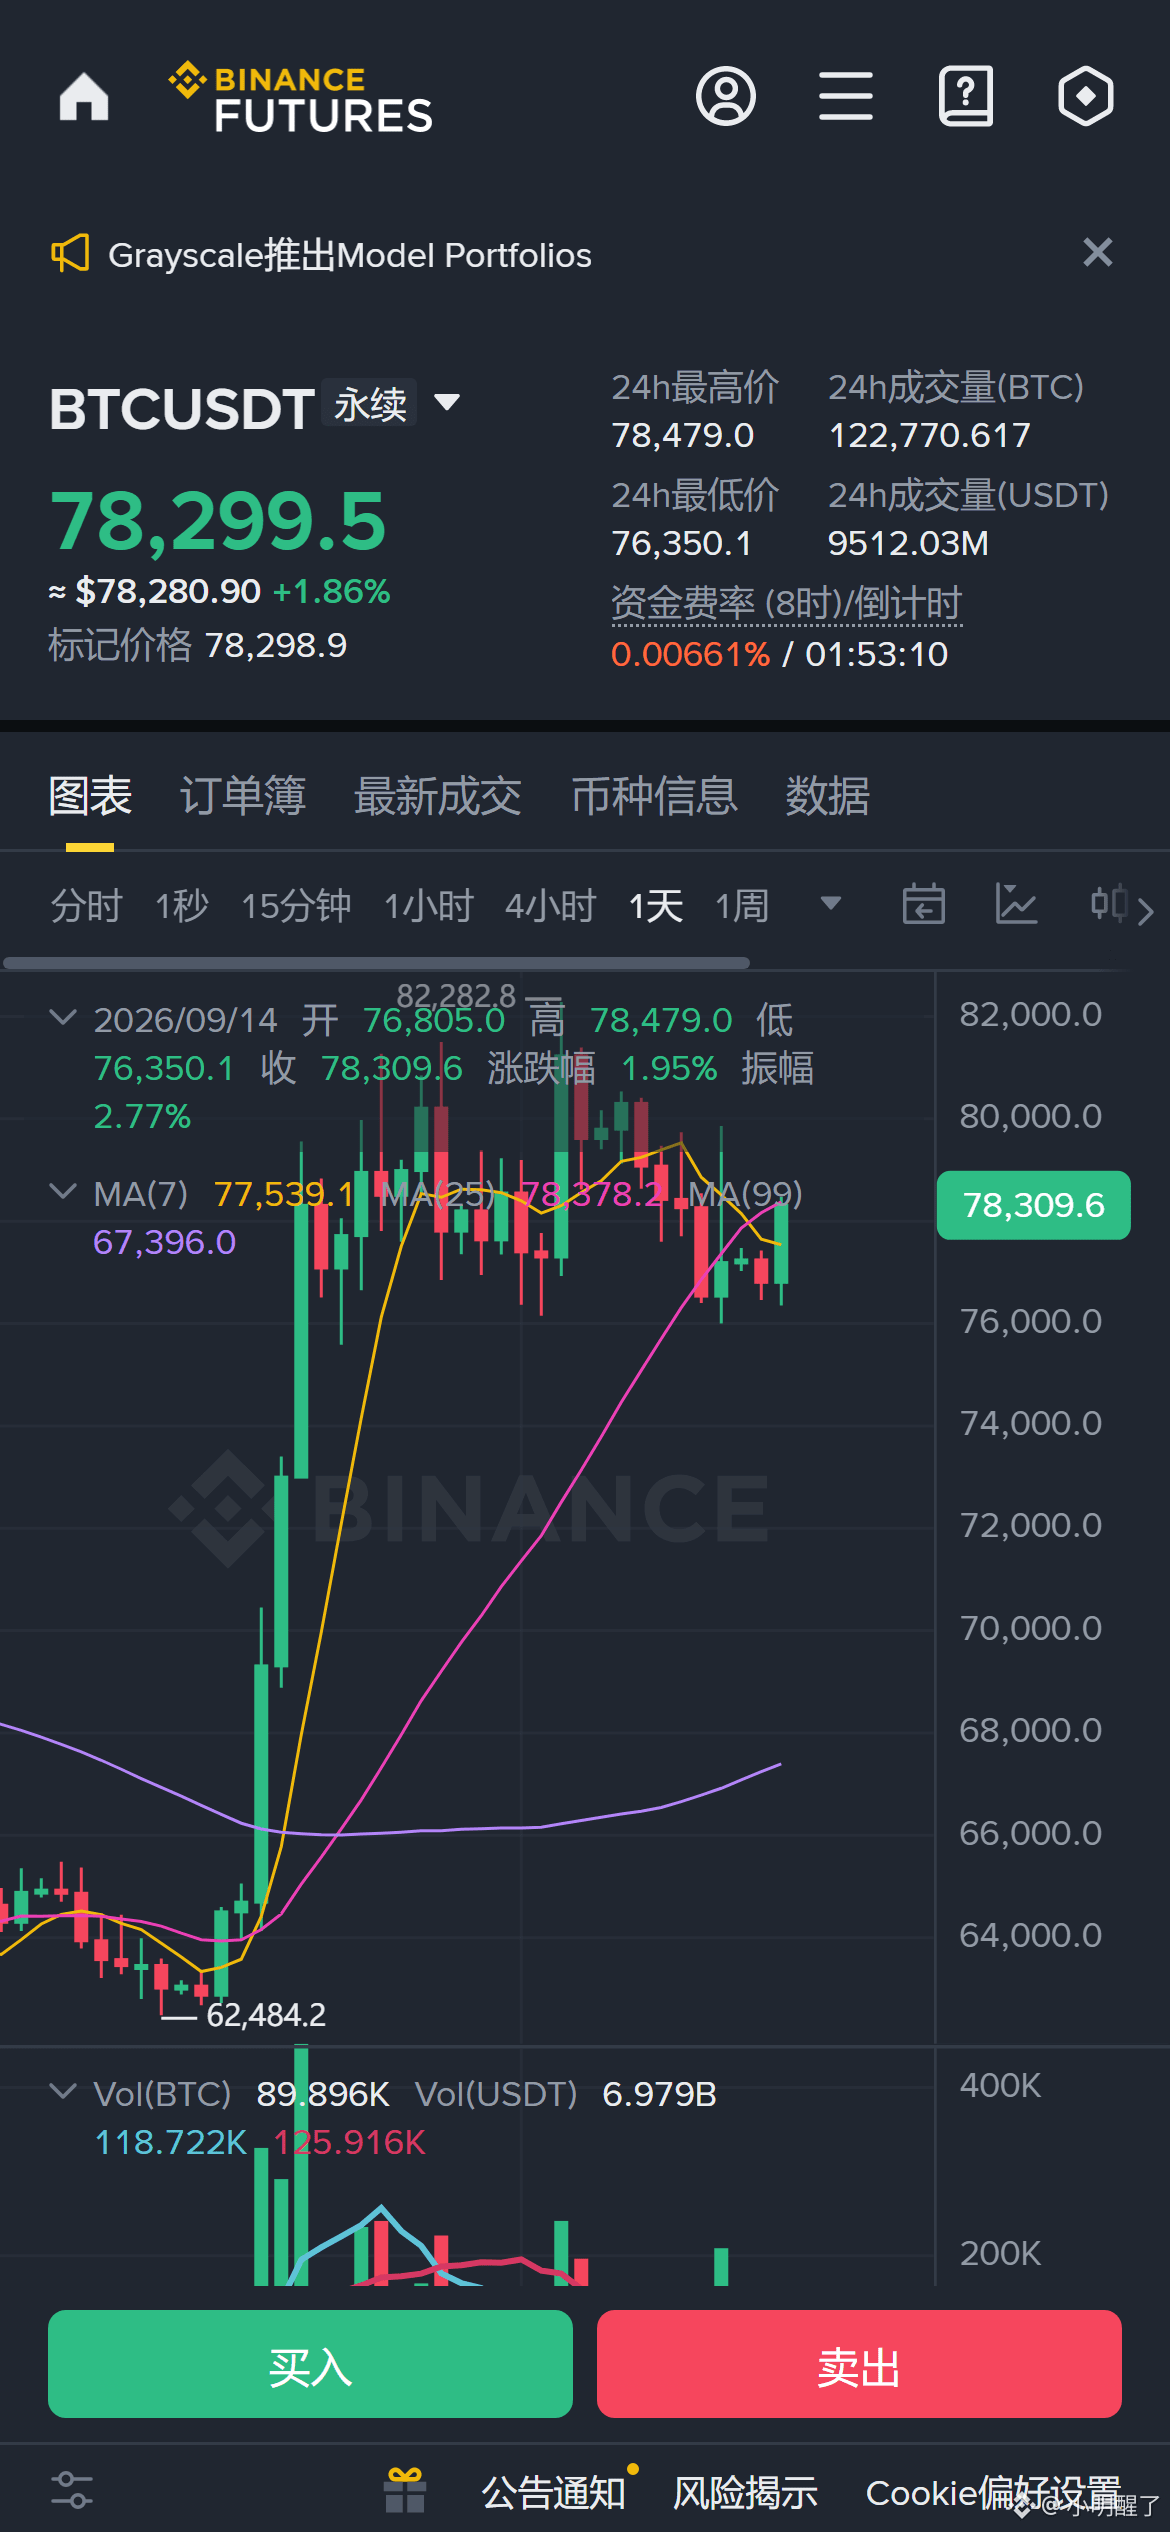
Task: Collapse the Vol(BTC) indicator legend
Action: pyautogui.click(x=63, y=2091)
